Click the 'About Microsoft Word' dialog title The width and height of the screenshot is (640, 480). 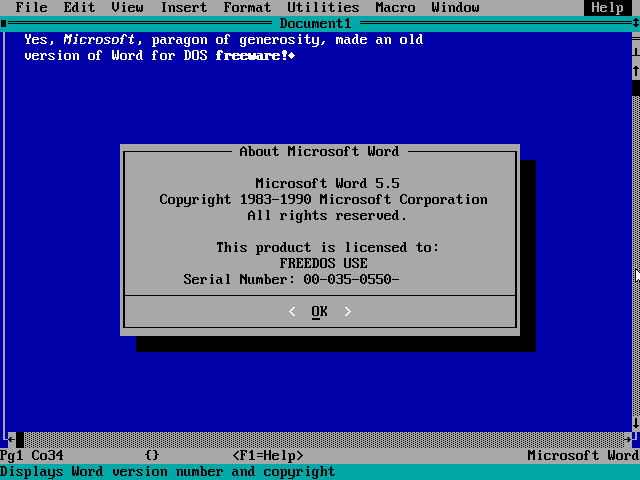[319, 151]
